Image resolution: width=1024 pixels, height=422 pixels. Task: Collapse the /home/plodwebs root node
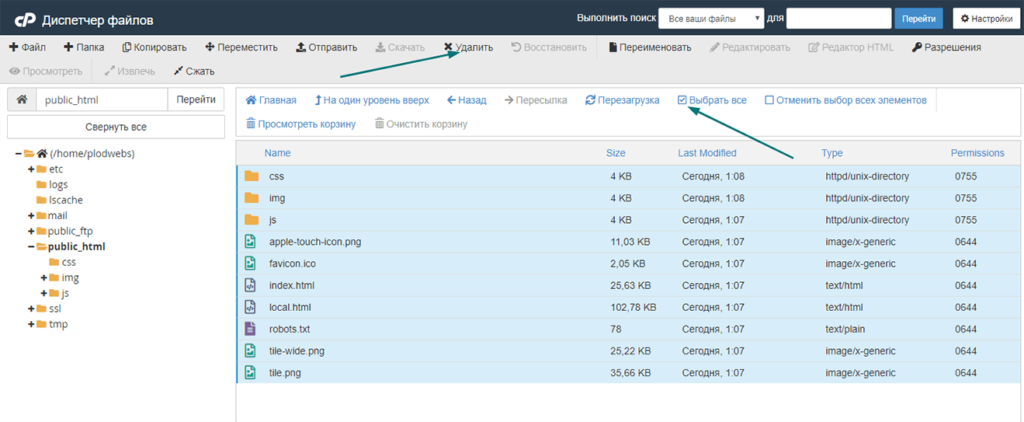pos(18,154)
